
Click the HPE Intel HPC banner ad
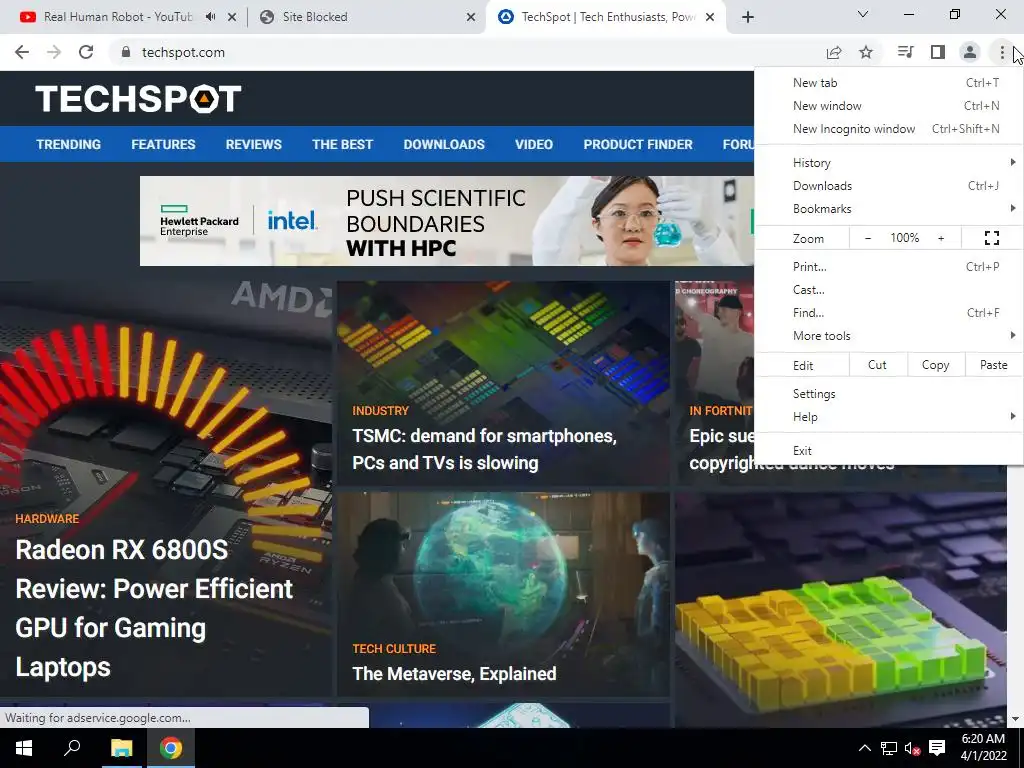tap(447, 221)
